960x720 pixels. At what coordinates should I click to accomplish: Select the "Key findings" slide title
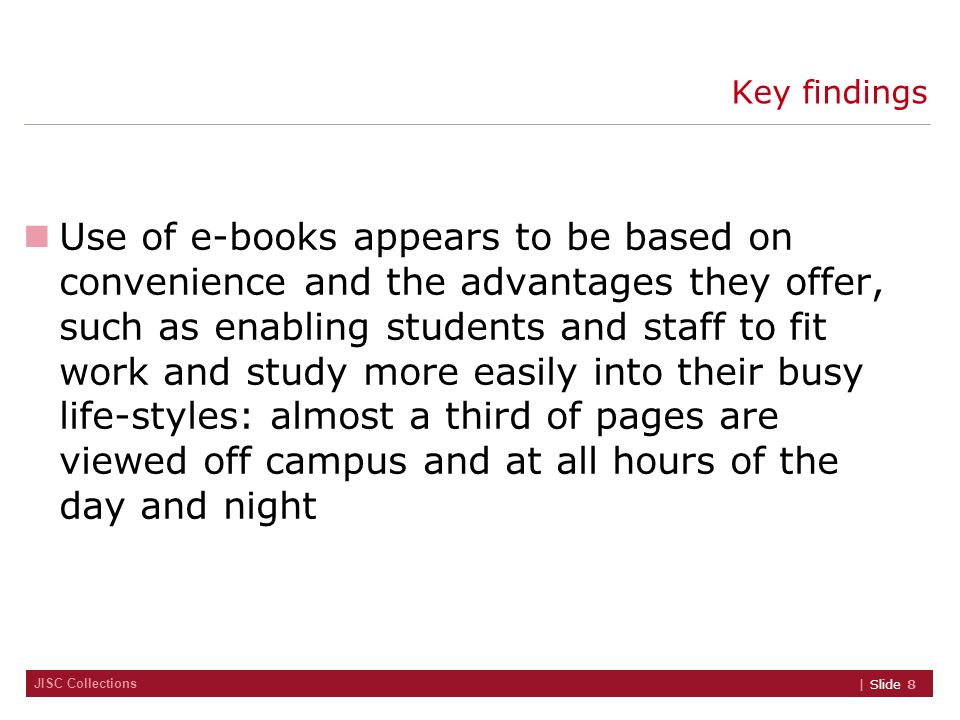[x=829, y=93]
